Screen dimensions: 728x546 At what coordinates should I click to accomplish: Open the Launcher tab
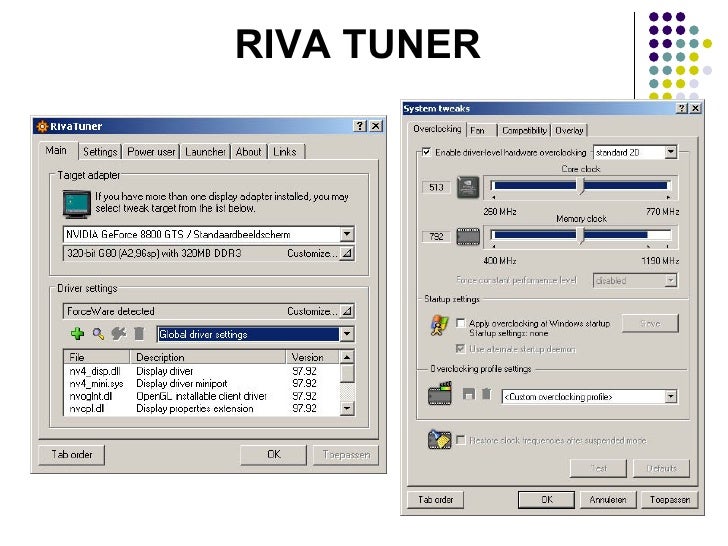[x=205, y=152]
